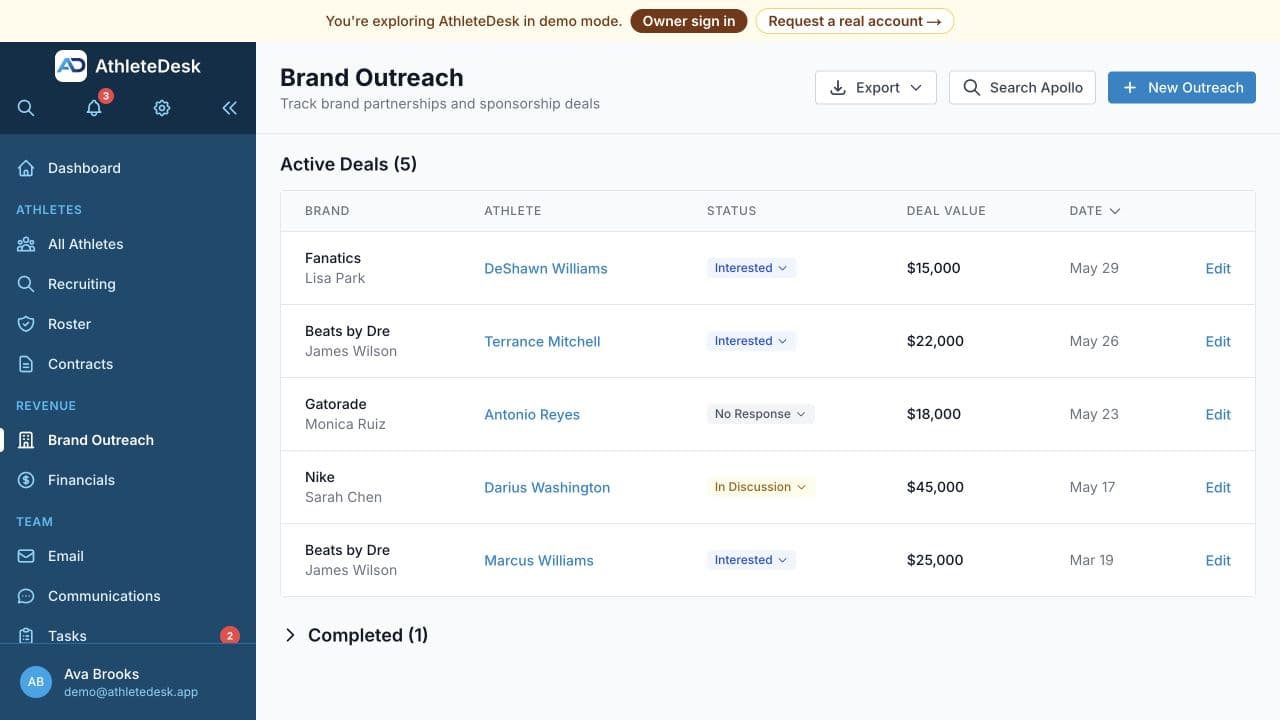Click Request a real account button
The width and height of the screenshot is (1280, 720).
tap(854, 21)
